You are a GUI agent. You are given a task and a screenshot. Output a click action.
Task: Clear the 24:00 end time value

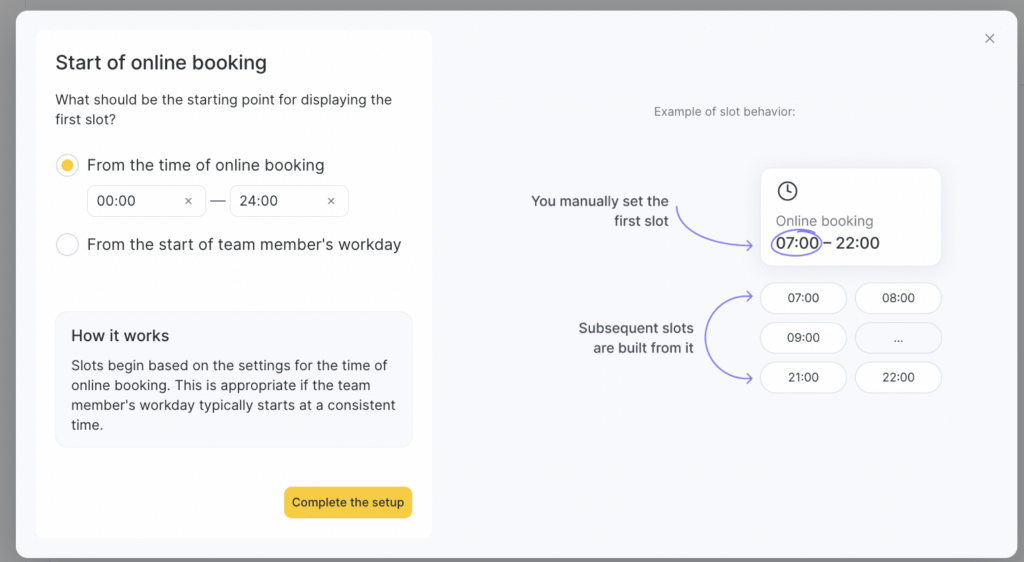tap(331, 201)
